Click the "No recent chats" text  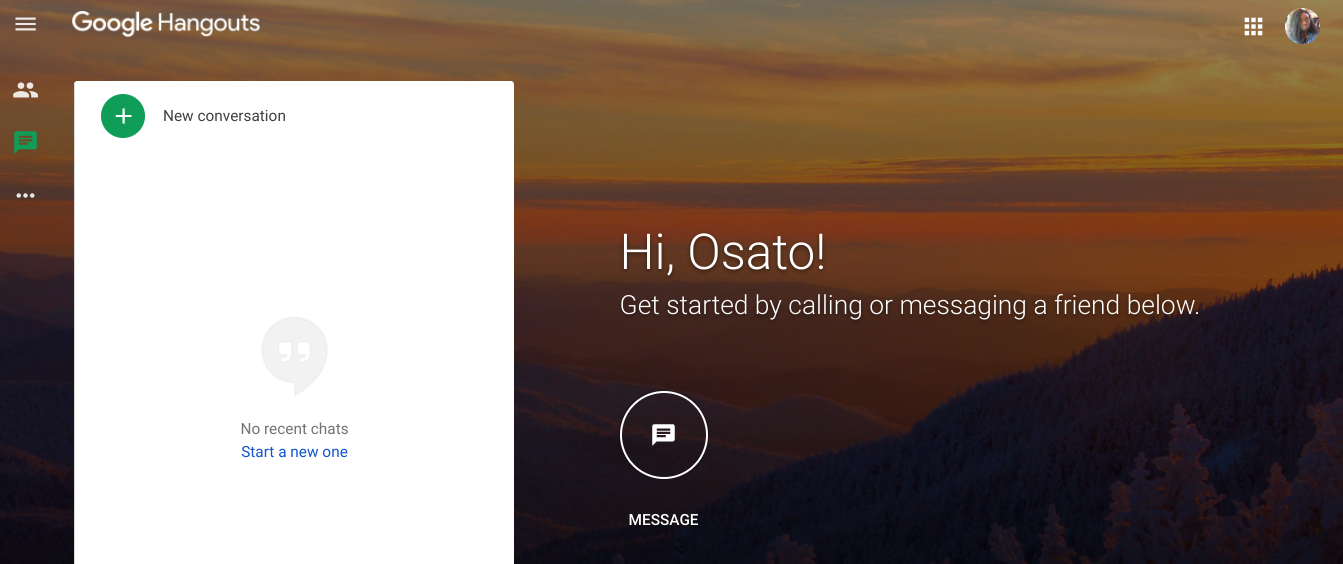(294, 429)
